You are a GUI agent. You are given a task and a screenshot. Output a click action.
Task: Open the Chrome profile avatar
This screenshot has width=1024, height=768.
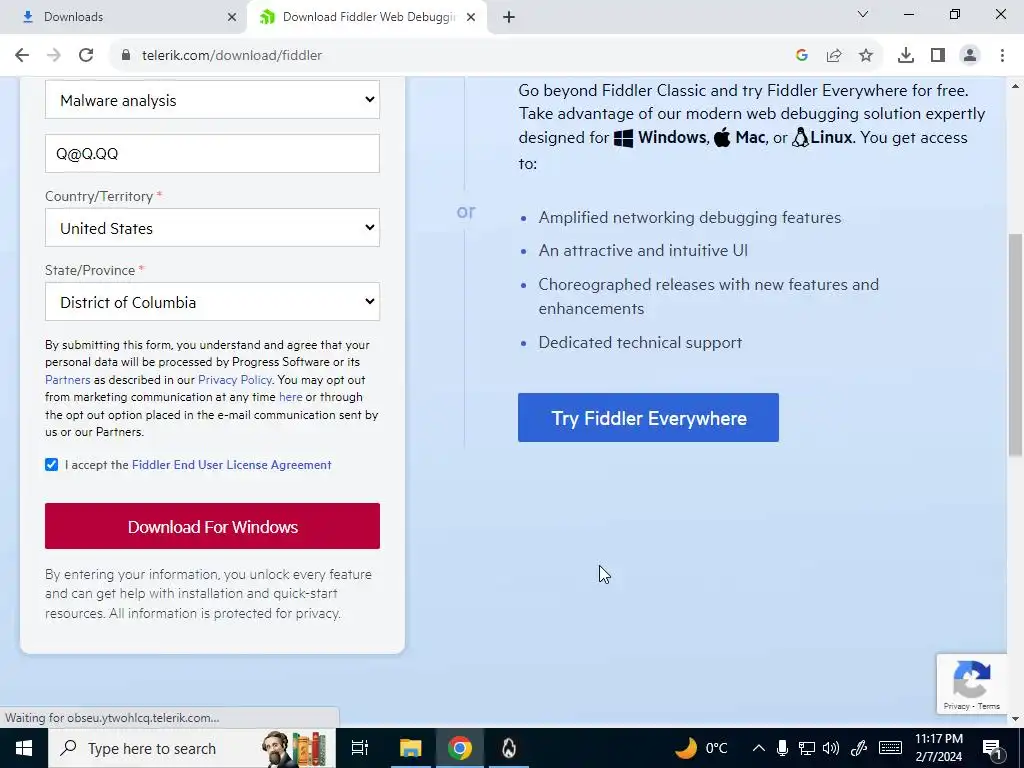point(970,55)
